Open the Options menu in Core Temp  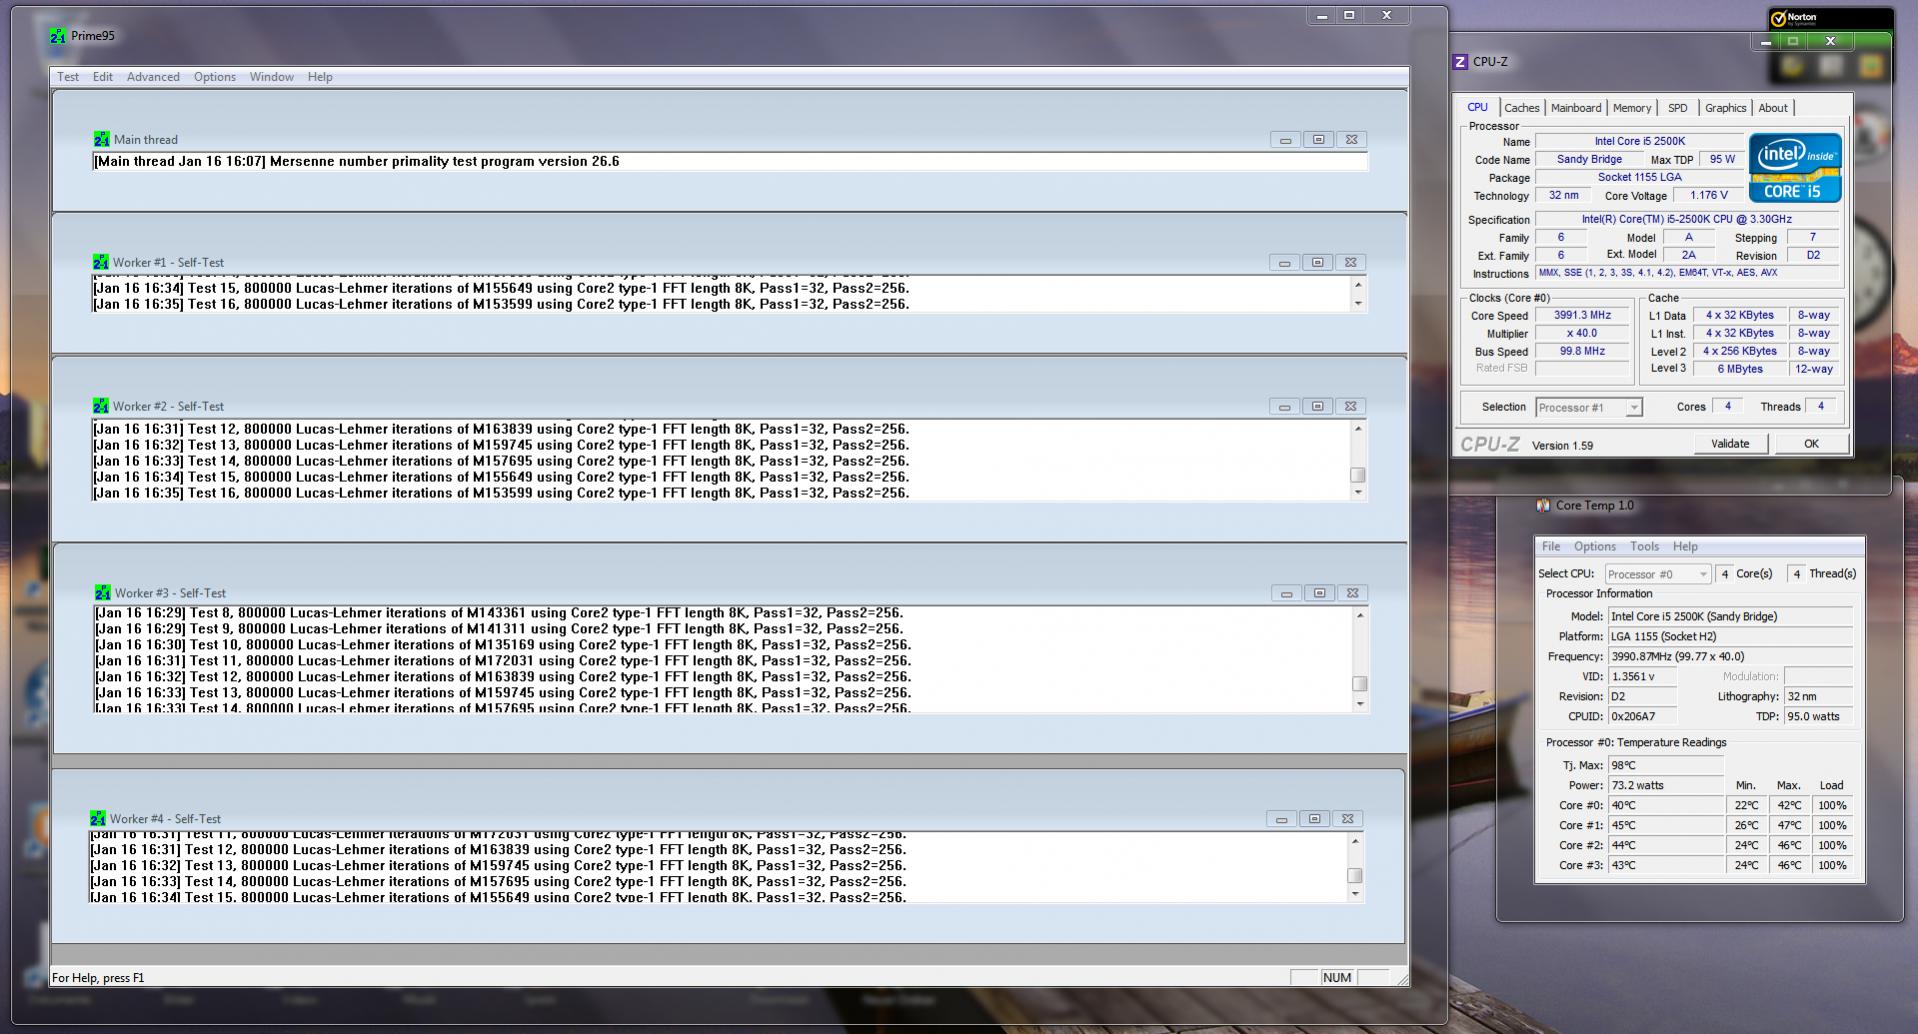click(1595, 547)
